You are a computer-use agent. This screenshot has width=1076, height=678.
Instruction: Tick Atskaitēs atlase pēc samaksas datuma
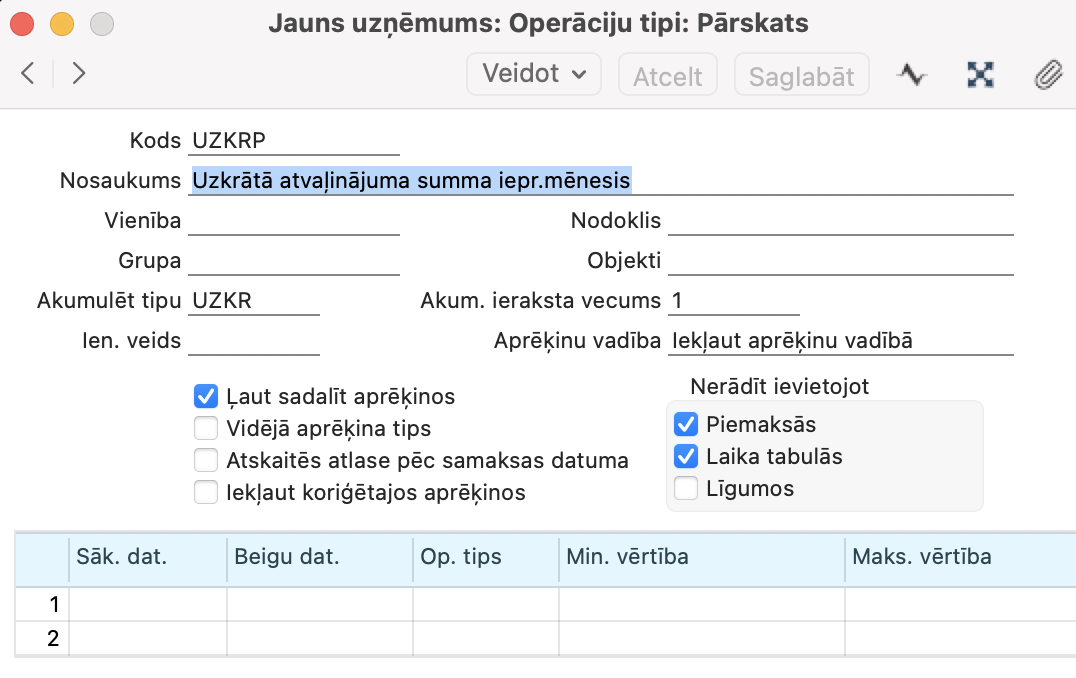[x=206, y=461]
